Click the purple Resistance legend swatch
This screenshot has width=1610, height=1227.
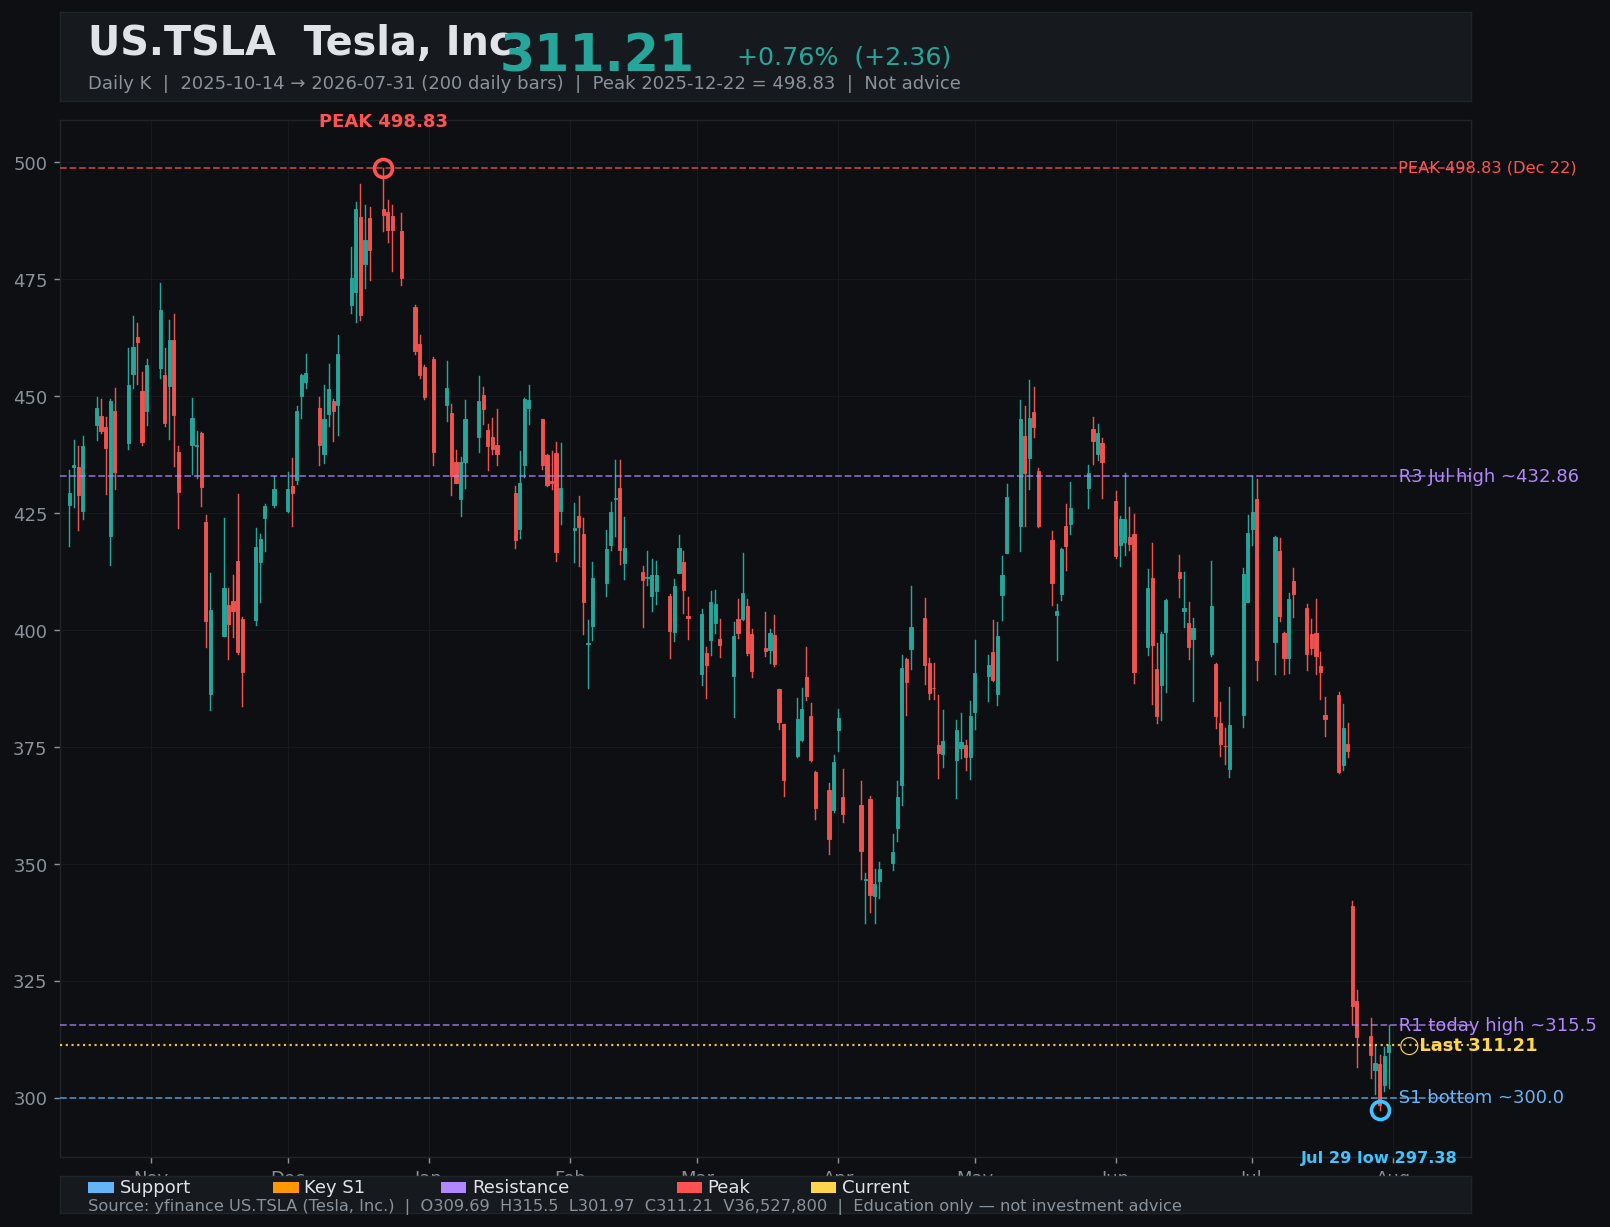453,1187
